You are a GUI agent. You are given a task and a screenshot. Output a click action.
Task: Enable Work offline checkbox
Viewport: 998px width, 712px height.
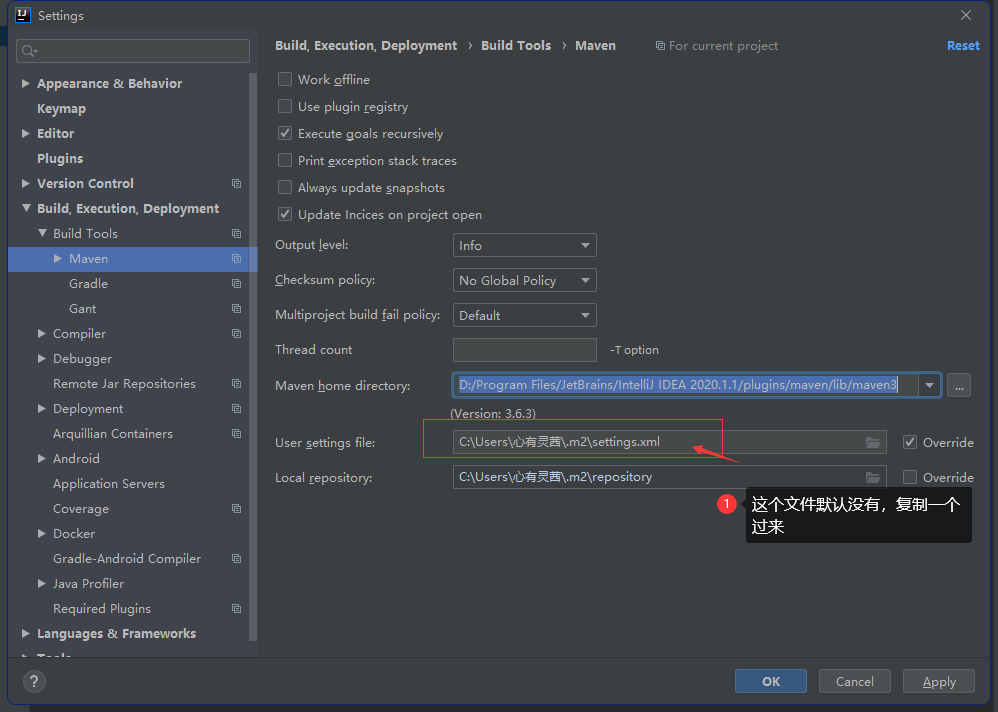[x=285, y=79]
